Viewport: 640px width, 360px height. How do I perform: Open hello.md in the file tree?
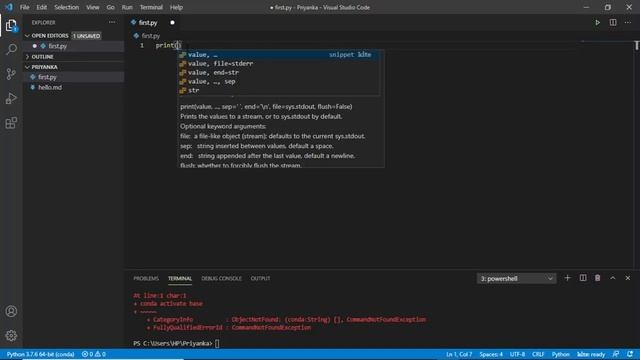pos(73,87)
